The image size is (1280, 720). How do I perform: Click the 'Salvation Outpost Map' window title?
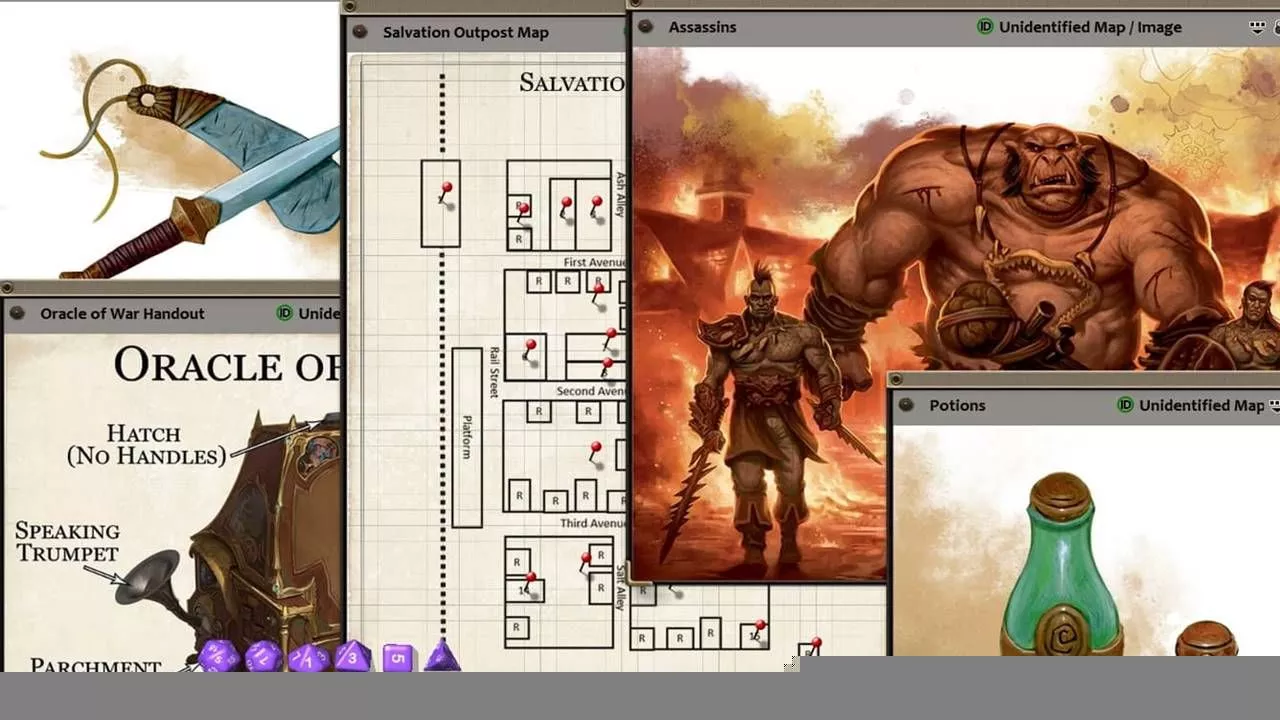point(465,32)
